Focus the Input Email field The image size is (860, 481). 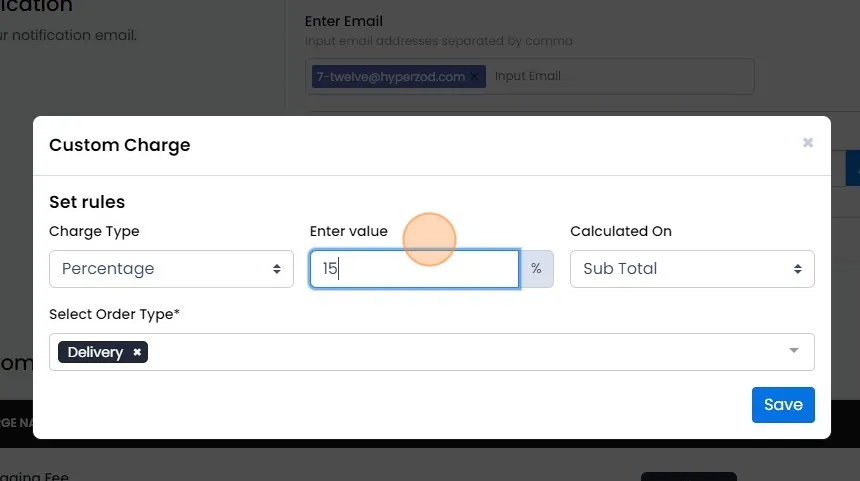tap(600, 76)
